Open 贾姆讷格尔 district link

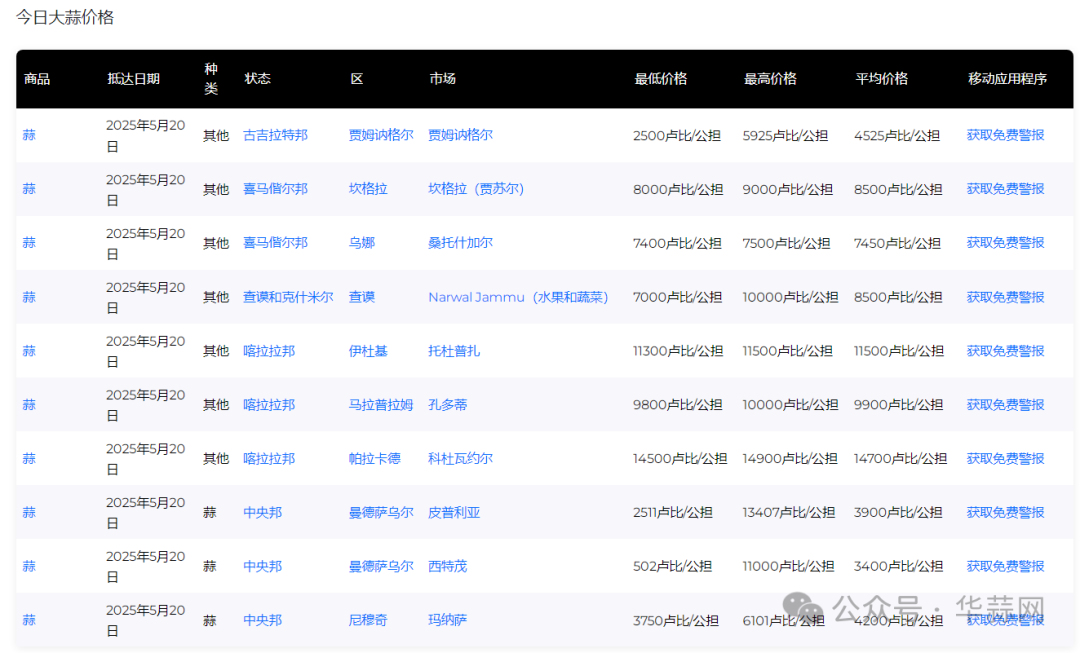(x=381, y=135)
